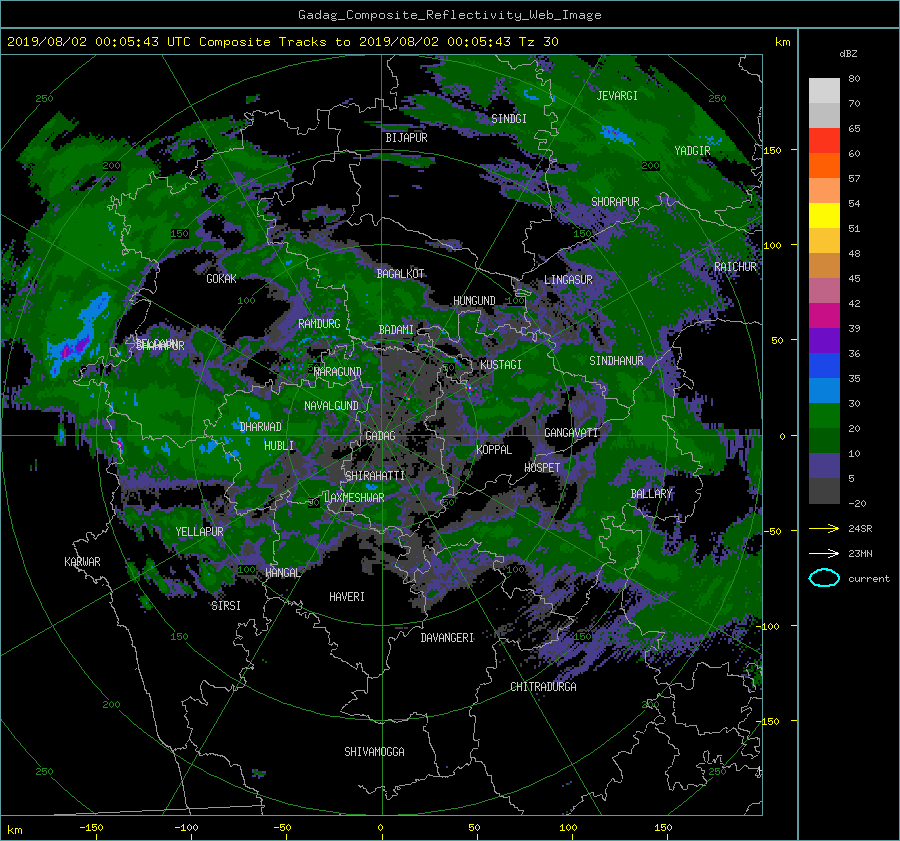Select the red 65 dBZ color swatch
The image size is (900, 841).
(824, 140)
